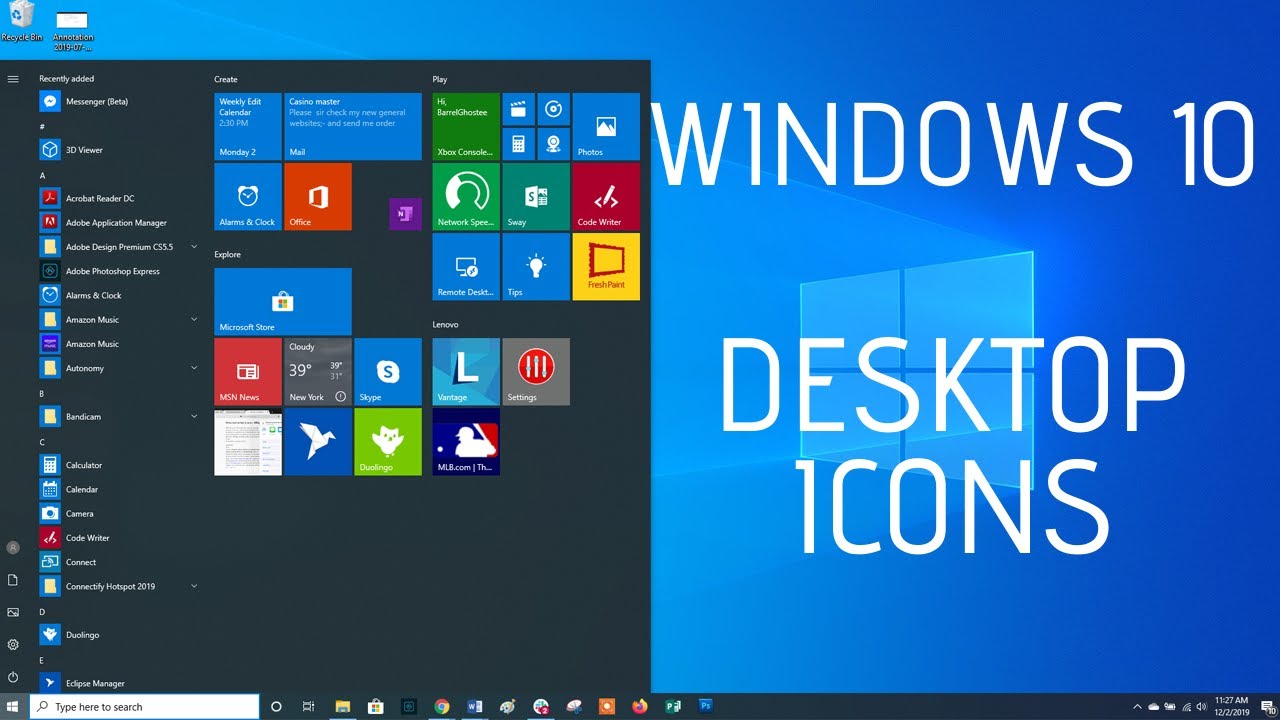Open Photoshop from the taskbar

(x=705, y=707)
